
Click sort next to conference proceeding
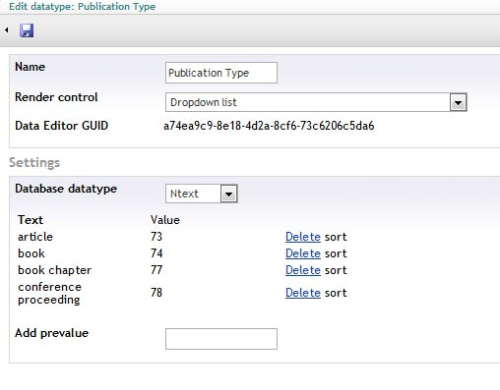click(336, 293)
